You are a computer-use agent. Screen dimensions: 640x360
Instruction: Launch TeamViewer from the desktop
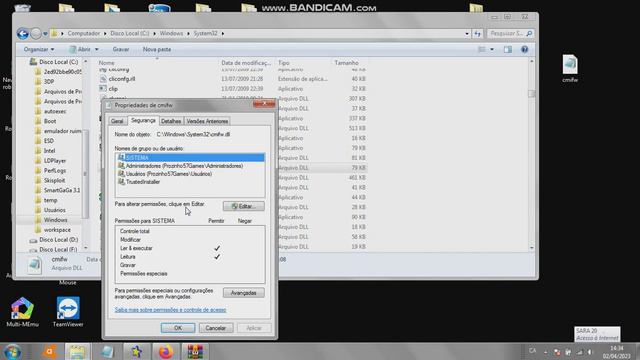coord(68,312)
